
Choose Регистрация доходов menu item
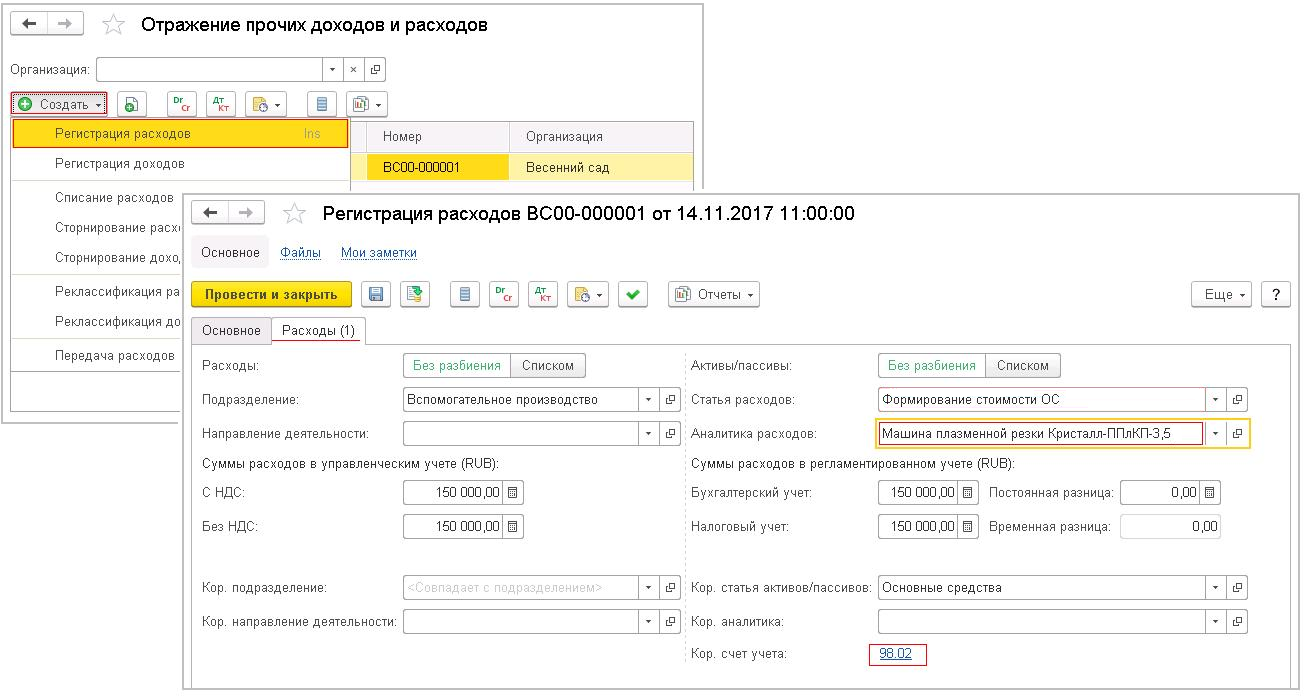tap(180, 163)
